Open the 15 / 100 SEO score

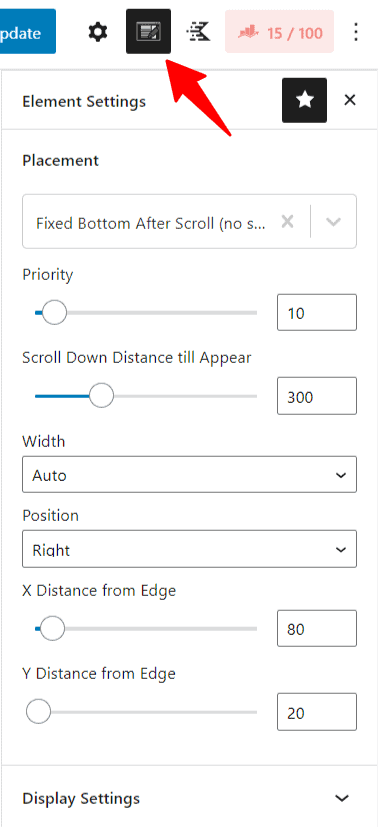(279, 32)
